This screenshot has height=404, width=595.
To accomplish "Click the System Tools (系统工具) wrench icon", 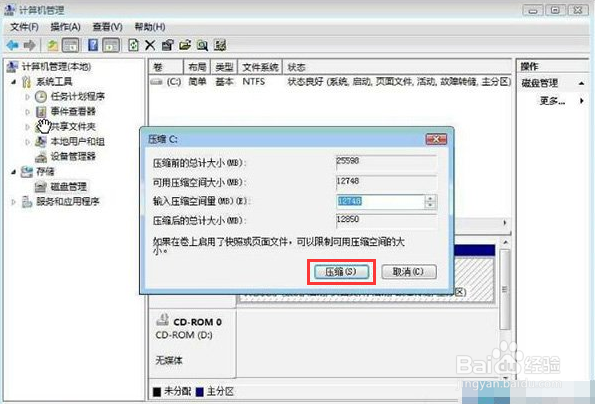I will tap(27, 82).
